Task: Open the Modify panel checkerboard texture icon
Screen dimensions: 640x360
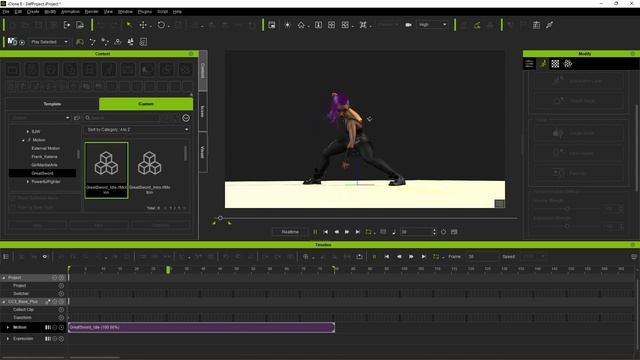Action: [x=555, y=64]
